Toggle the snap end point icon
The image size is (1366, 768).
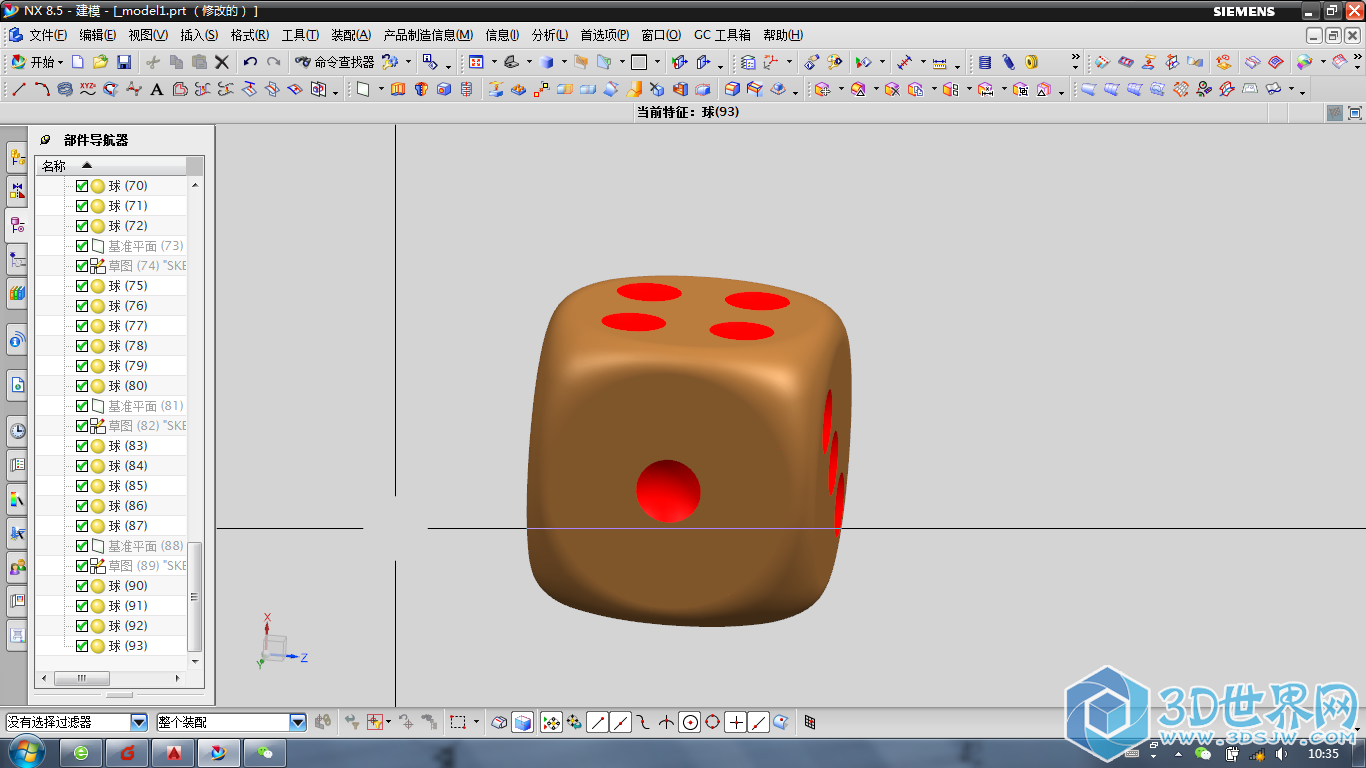597,722
